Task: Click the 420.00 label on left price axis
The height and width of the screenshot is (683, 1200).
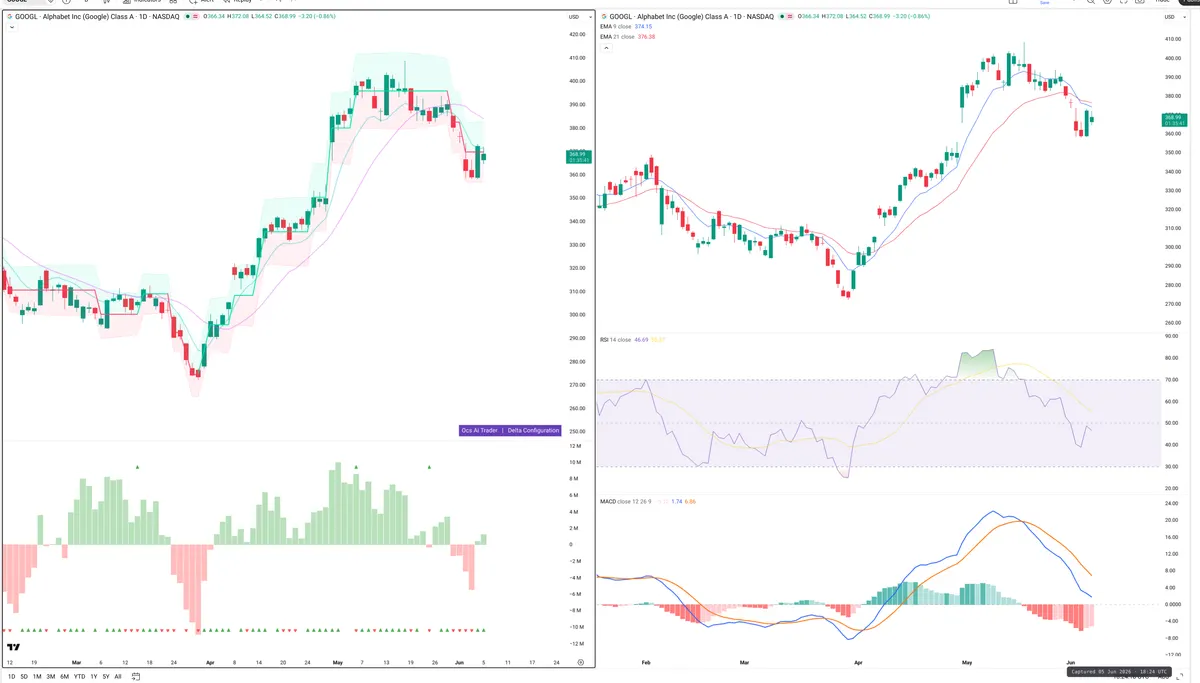Action: point(577,34)
